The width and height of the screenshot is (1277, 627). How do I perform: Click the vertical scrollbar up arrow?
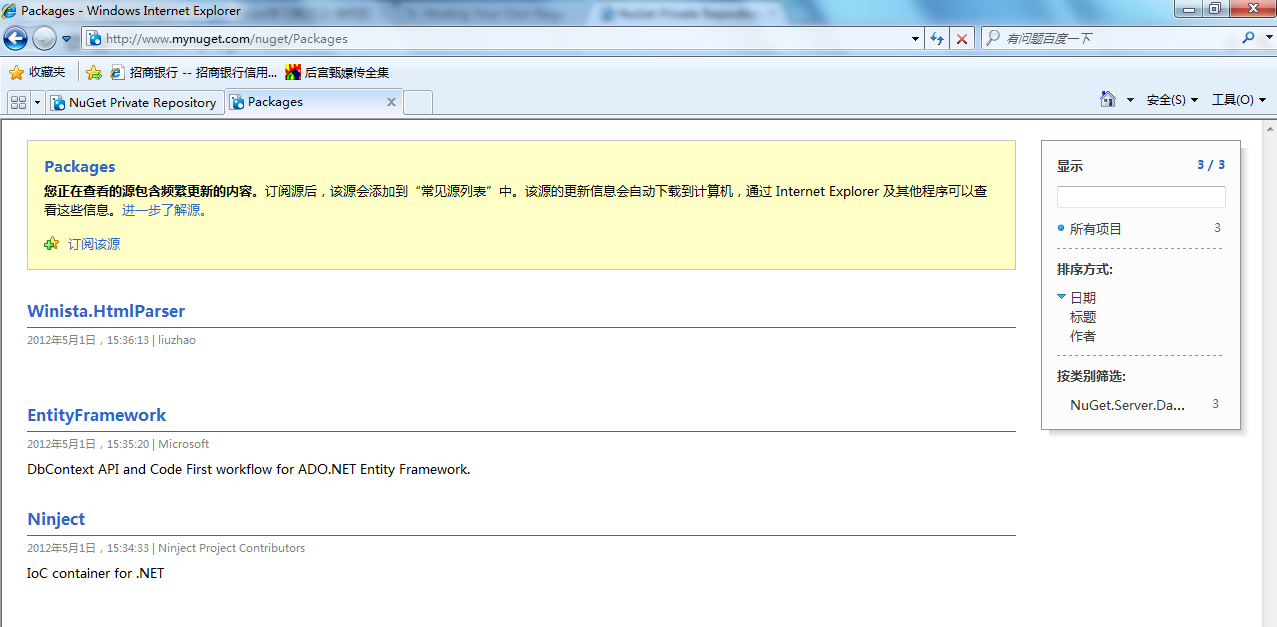1269,129
